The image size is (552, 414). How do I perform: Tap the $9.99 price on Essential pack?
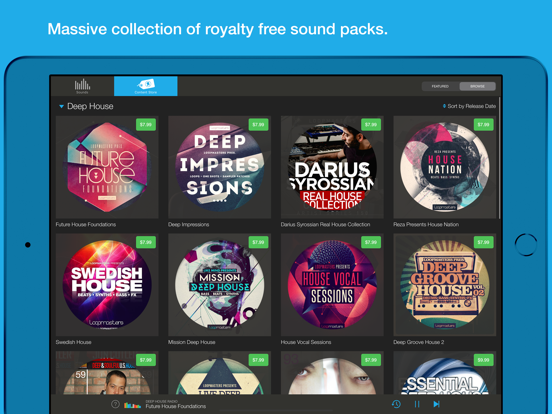point(484,360)
